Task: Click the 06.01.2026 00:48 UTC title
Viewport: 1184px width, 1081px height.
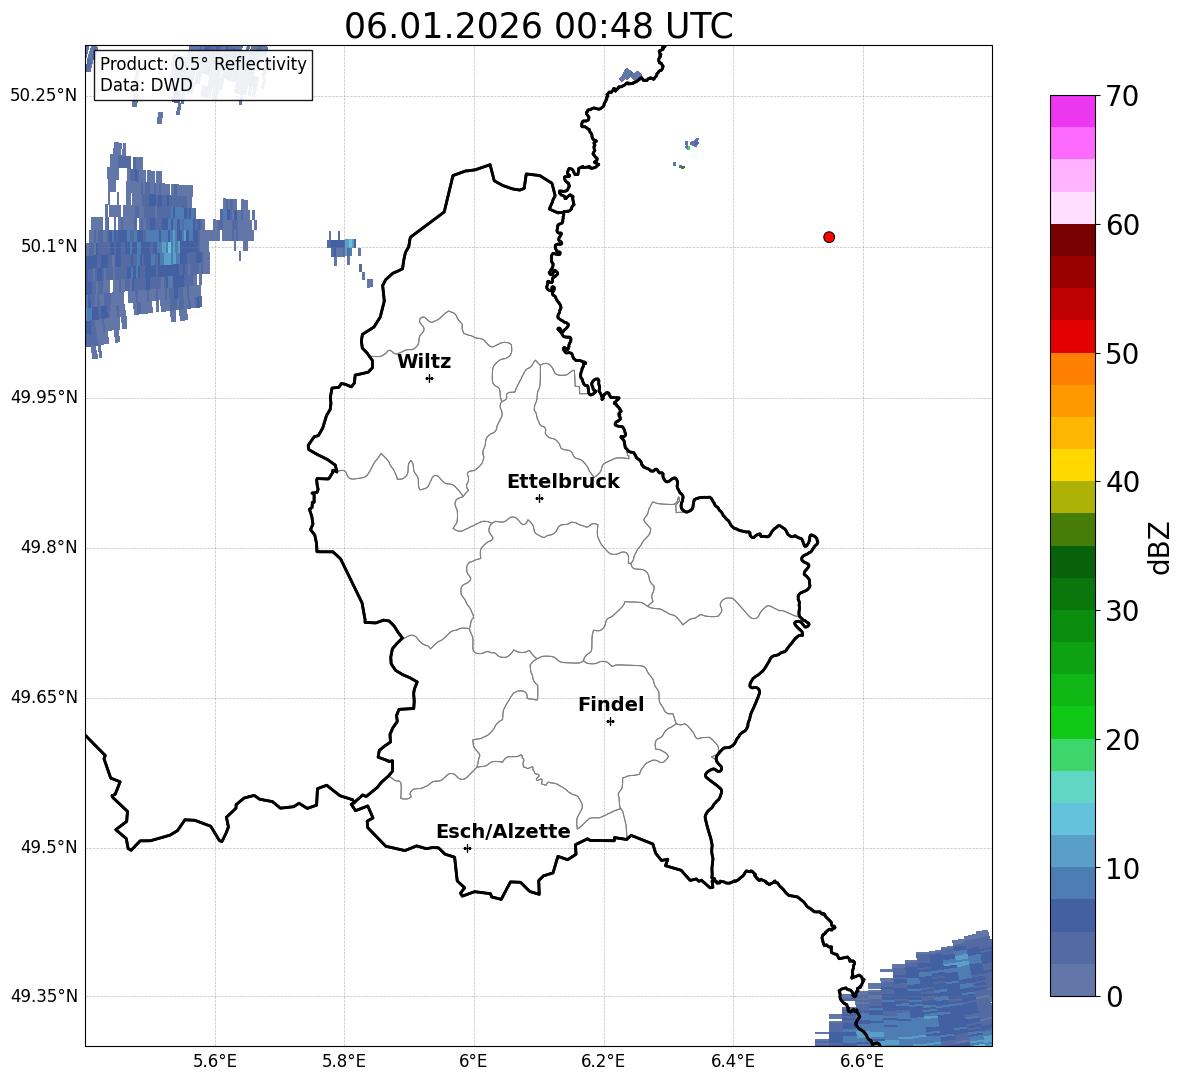Action: (538, 26)
